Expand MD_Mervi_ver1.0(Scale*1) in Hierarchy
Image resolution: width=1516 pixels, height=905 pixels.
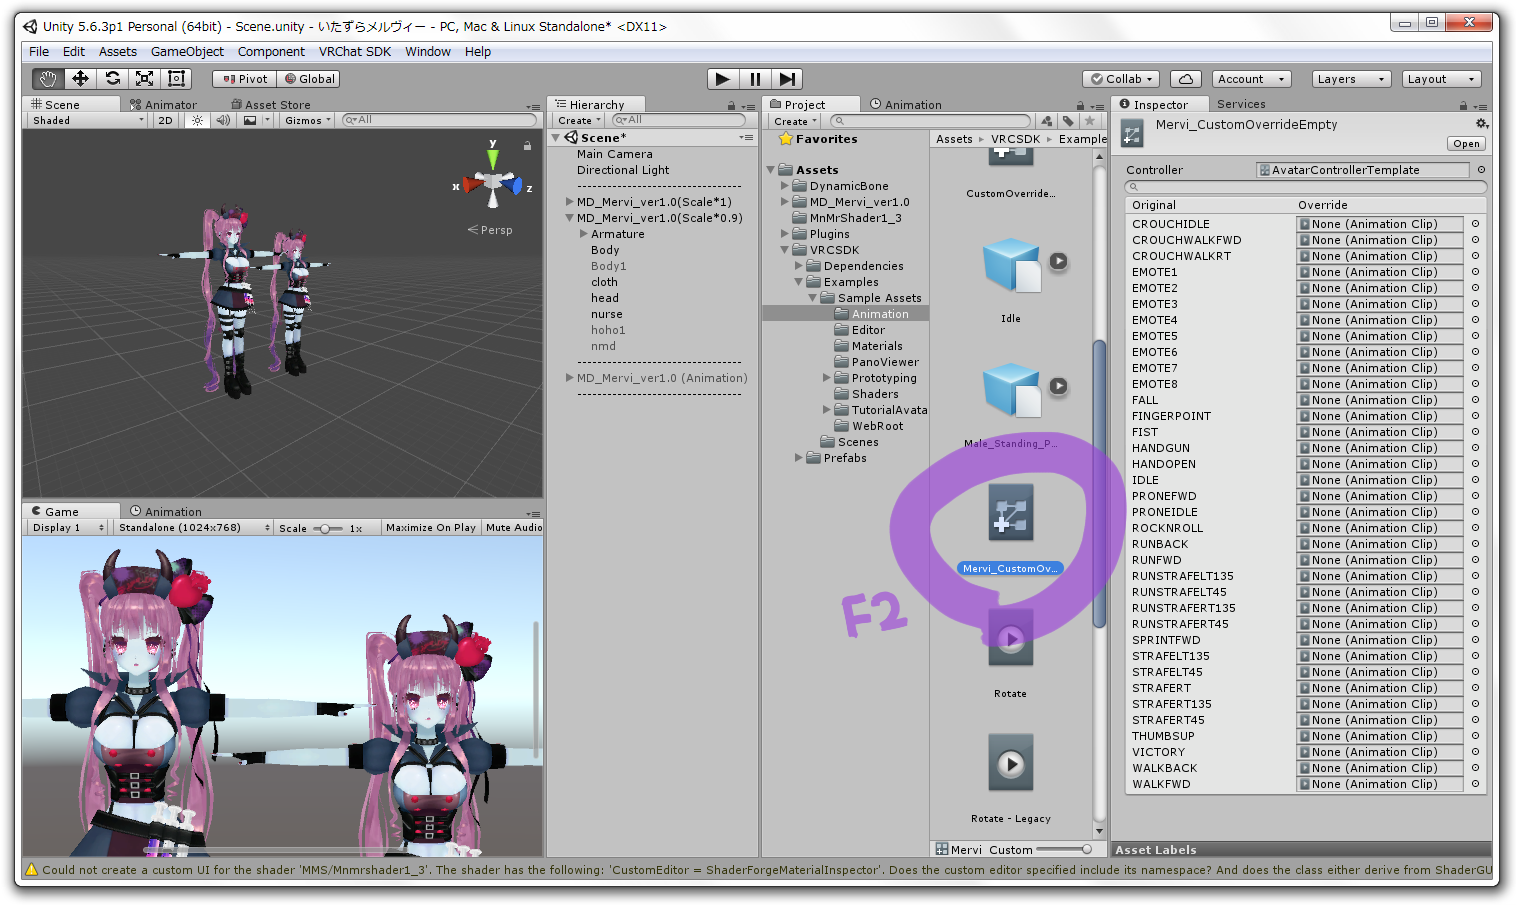[570, 202]
